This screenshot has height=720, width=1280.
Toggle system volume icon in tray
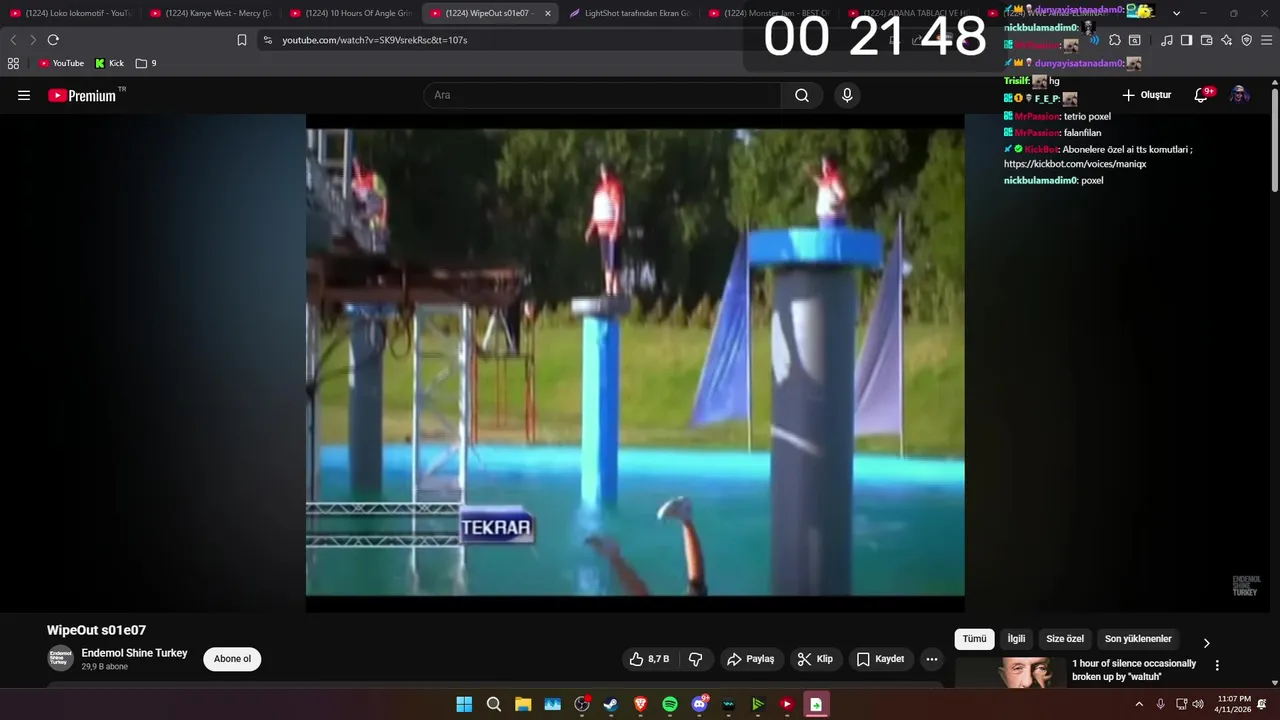click(x=1198, y=704)
